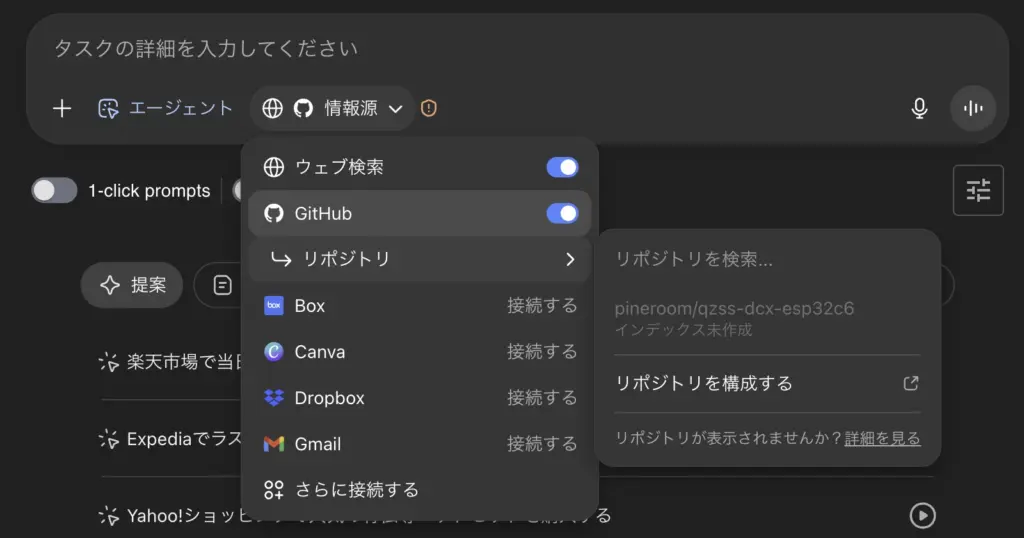This screenshot has height=538, width=1024.
Task: Click the リポジトリを検索 search field
Action: point(766,259)
